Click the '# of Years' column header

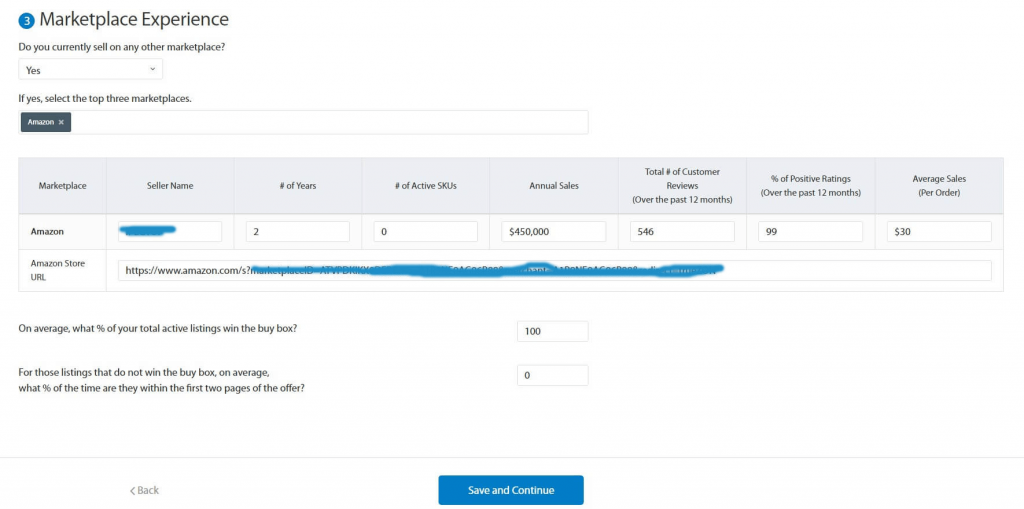point(298,186)
